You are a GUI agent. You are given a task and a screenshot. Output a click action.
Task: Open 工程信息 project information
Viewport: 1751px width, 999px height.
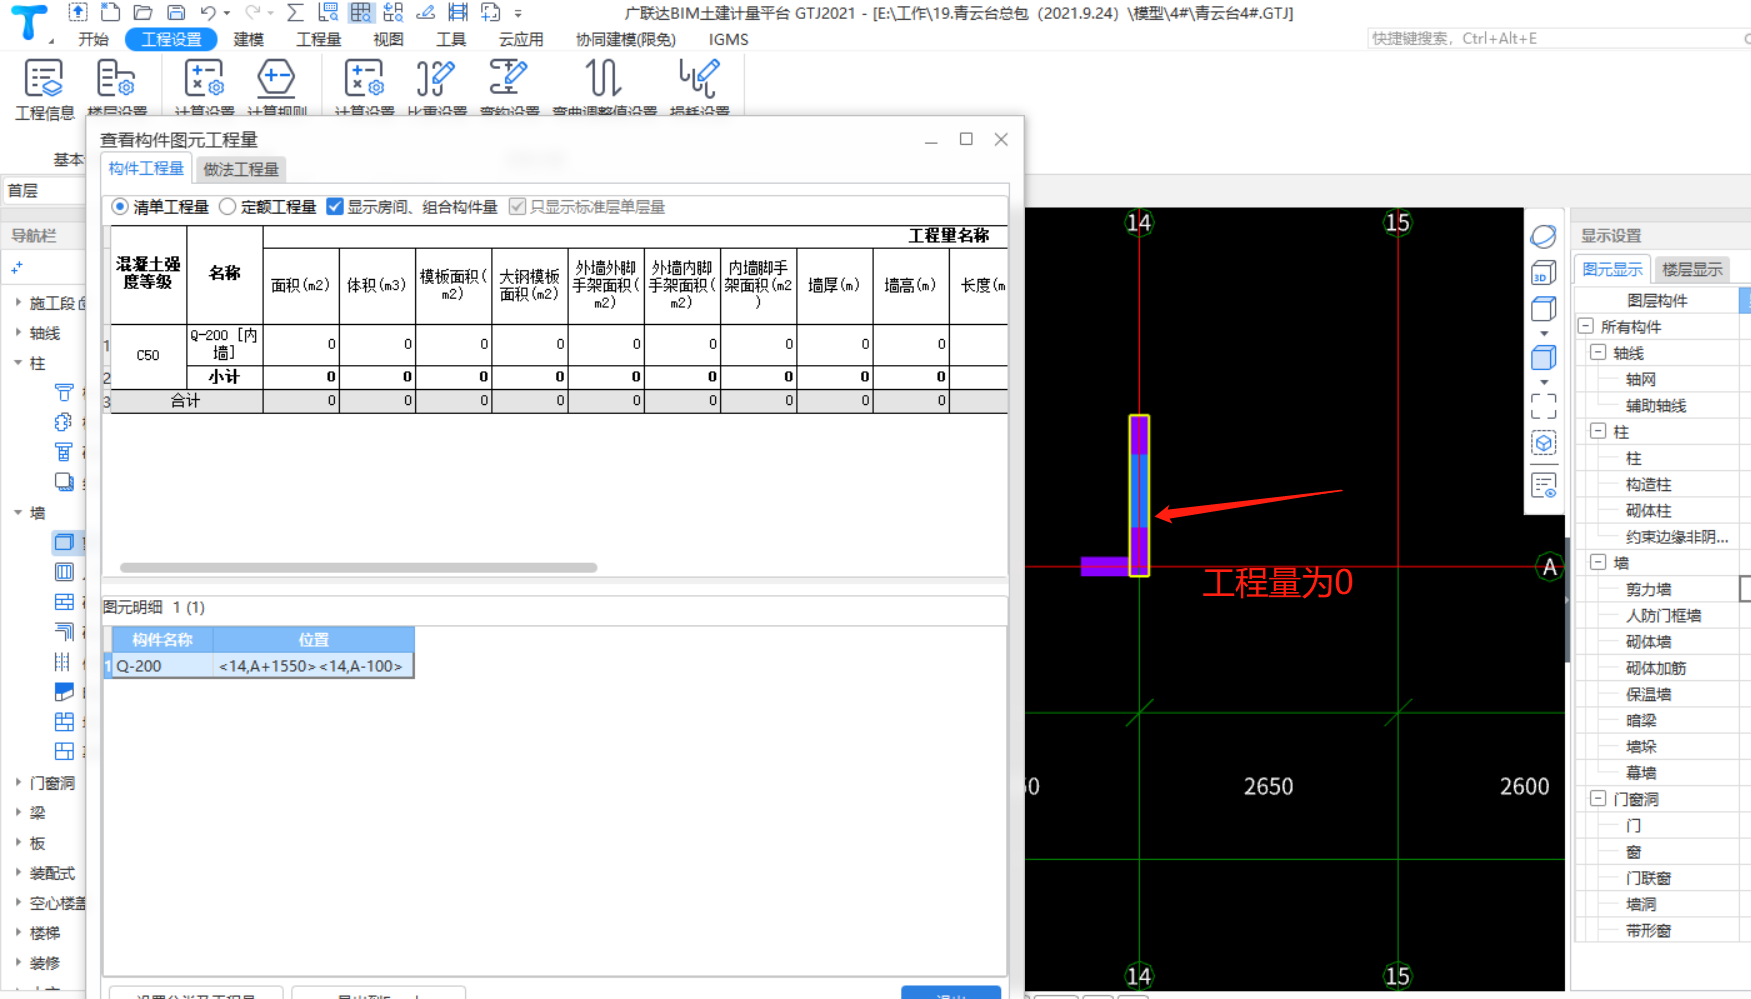point(44,88)
